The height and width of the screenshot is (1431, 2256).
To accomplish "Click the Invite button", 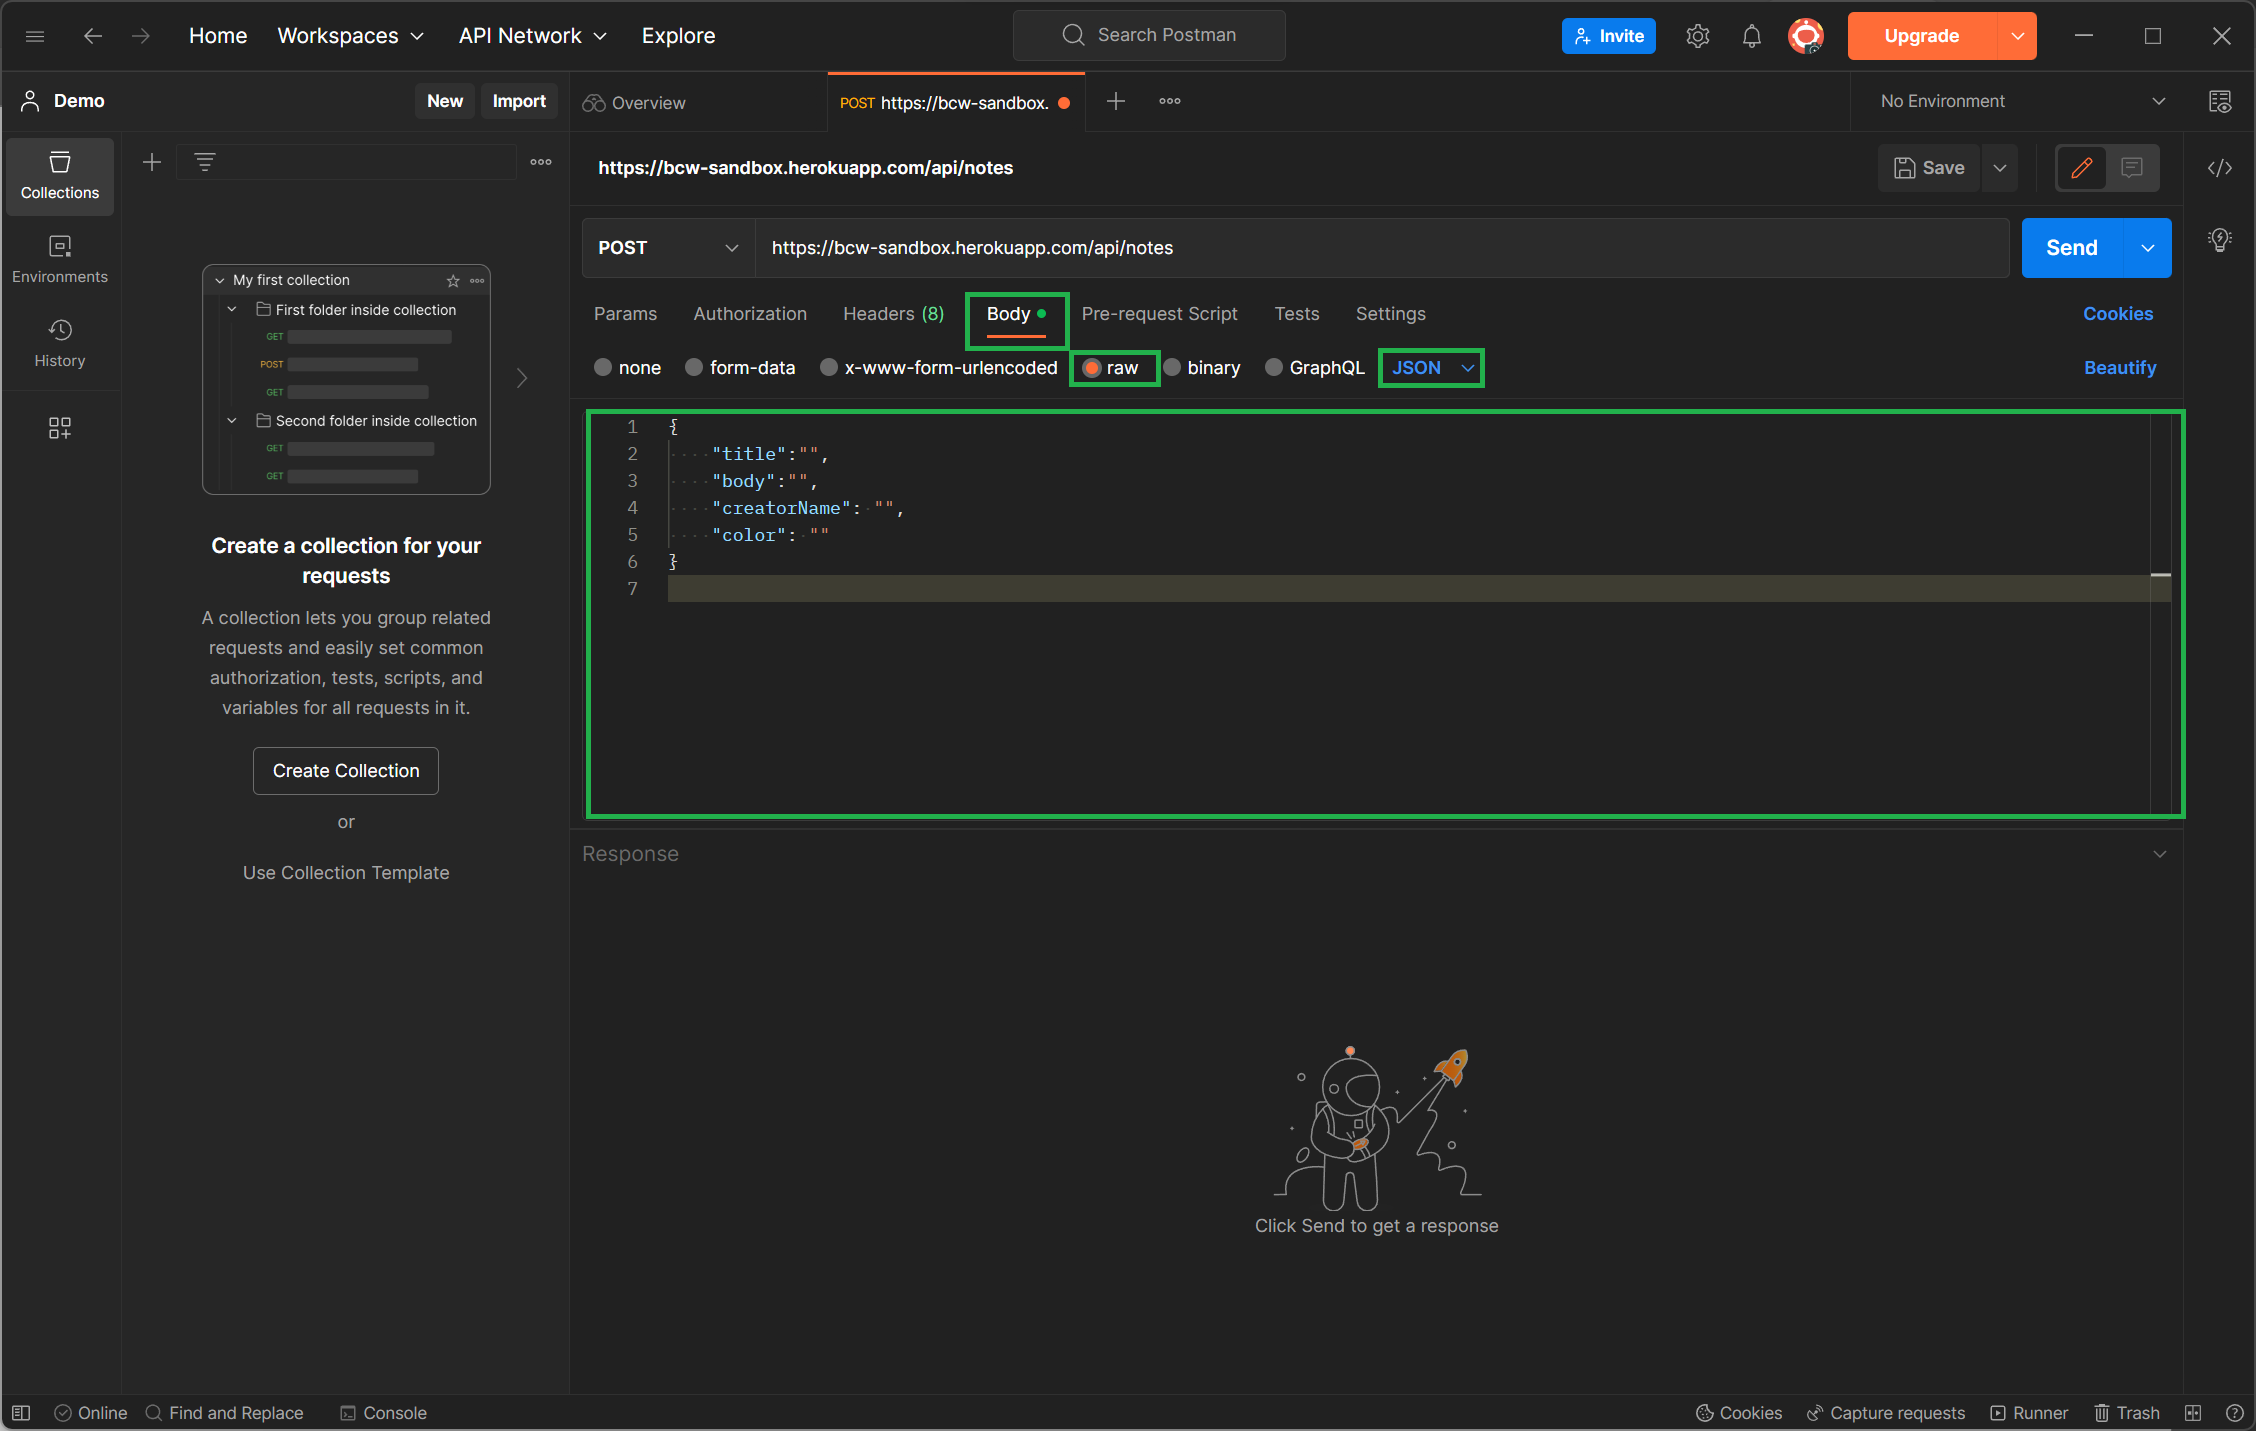I will click(x=1608, y=36).
